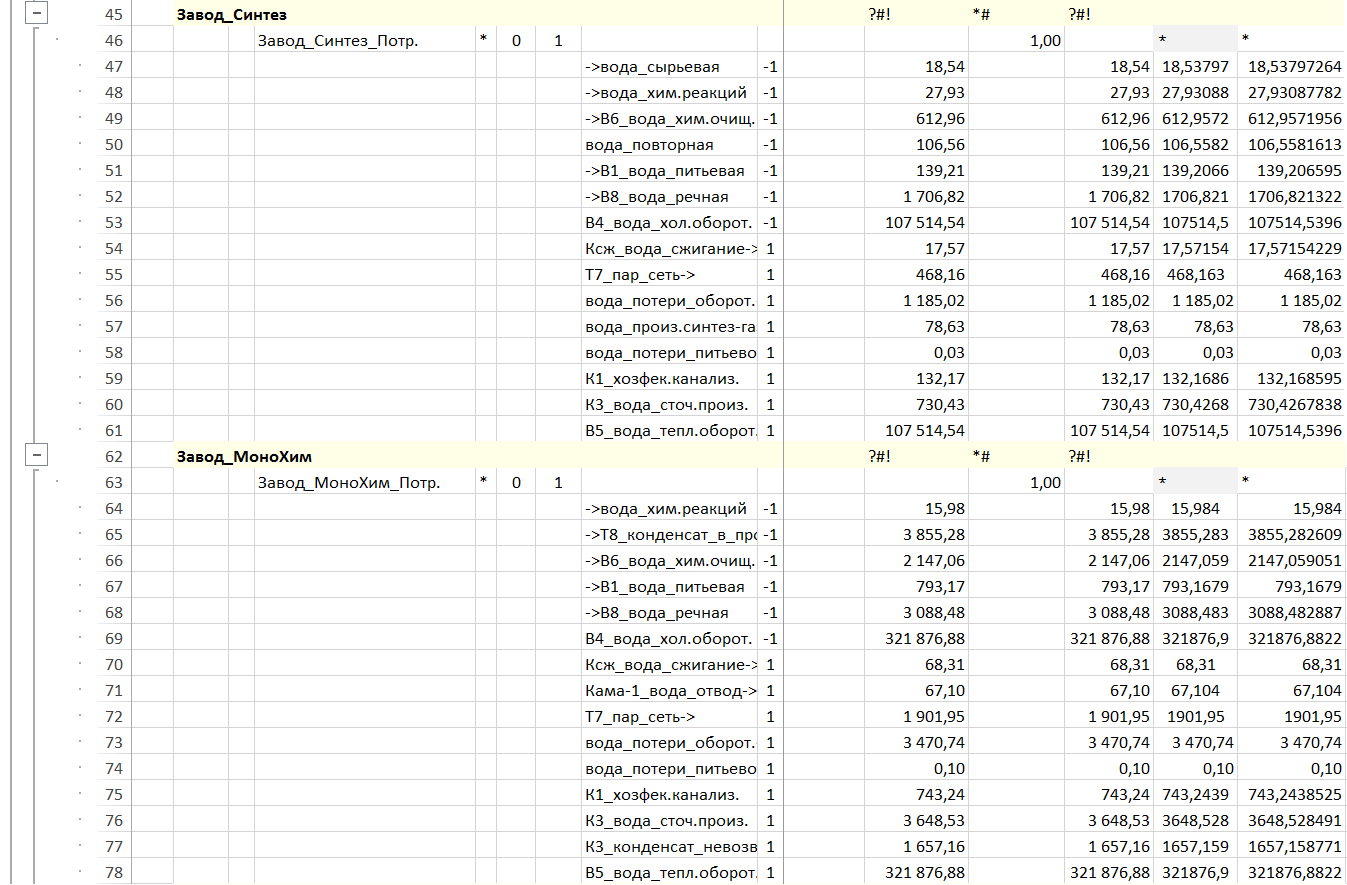Click cell containing 730,4267838
The width and height of the screenshot is (1347, 885).
(x=1291, y=405)
